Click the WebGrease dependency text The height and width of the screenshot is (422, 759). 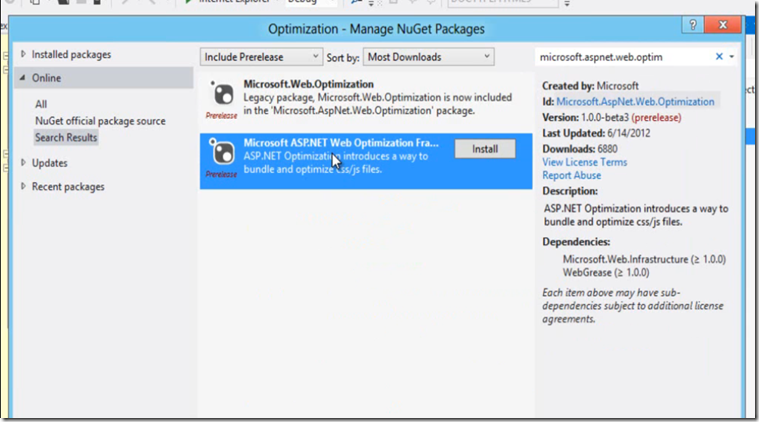(x=606, y=272)
